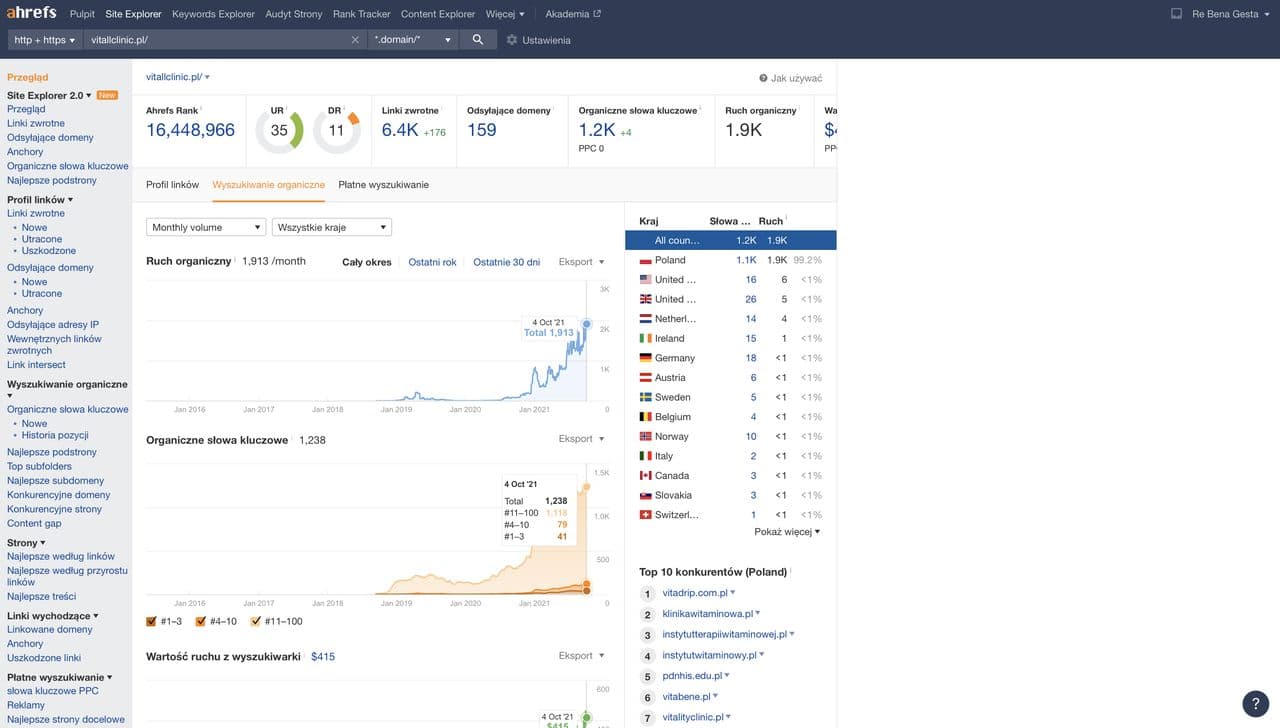The image size is (1280, 728).
Task: Open Ustawienia settings gear
Action: [512, 40]
